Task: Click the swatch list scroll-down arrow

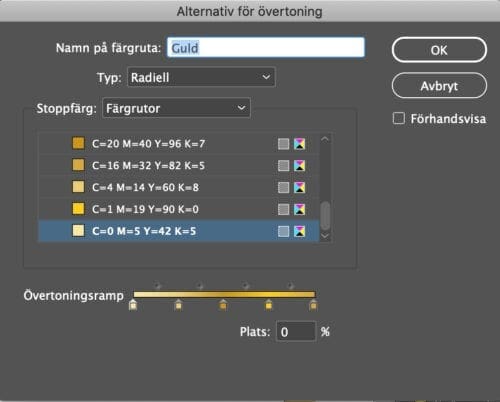Action: tap(325, 236)
